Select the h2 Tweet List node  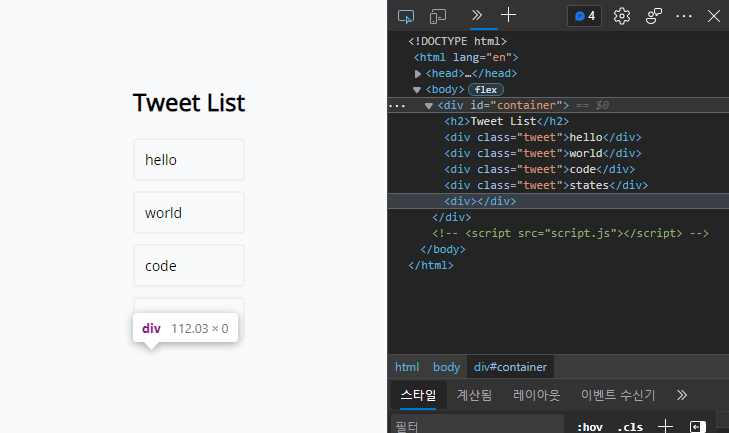click(x=506, y=121)
